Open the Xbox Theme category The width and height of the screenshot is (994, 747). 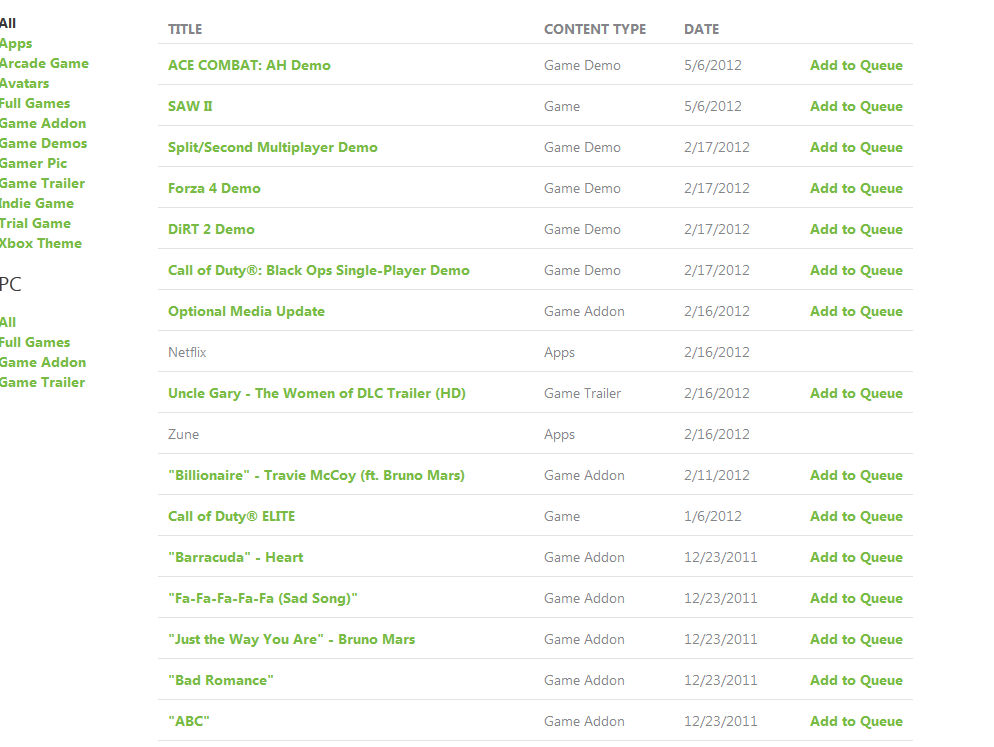pos(41,244)
